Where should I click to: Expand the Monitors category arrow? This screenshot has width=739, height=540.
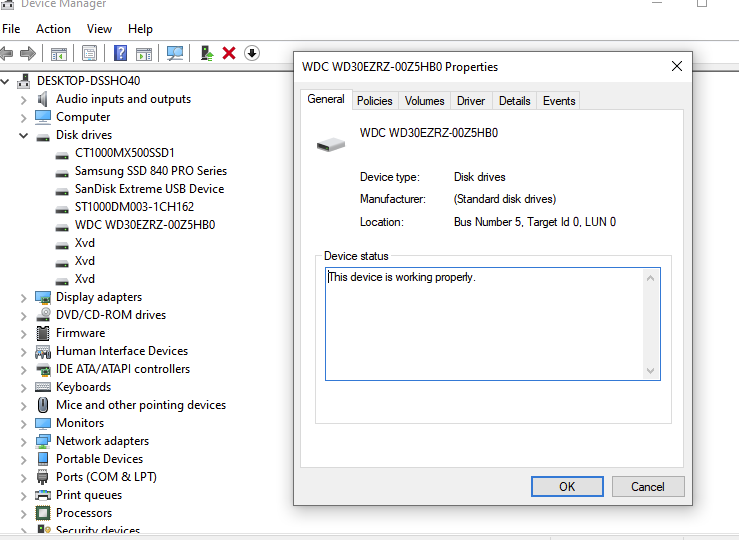pyautogui.click(x=24, y=424)
